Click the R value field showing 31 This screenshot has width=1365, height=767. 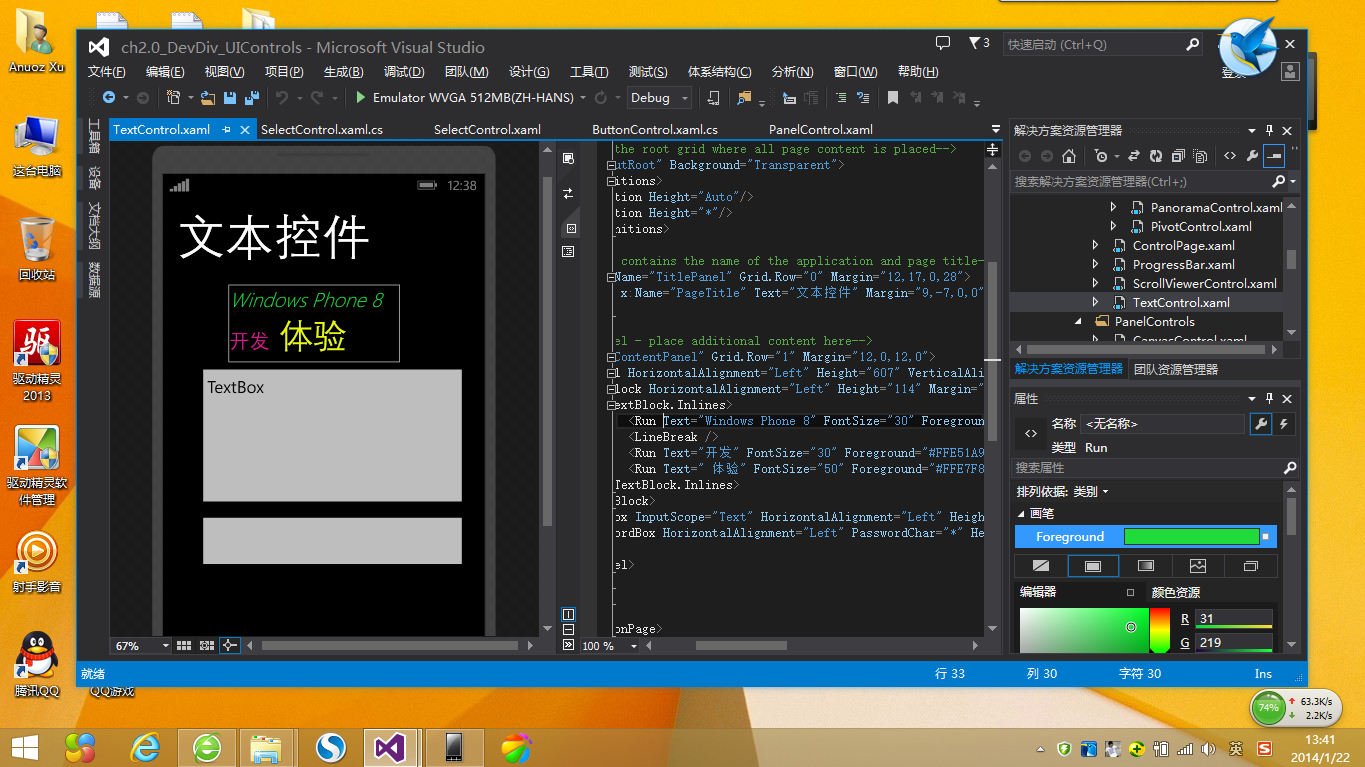(x=1234, y=618)
